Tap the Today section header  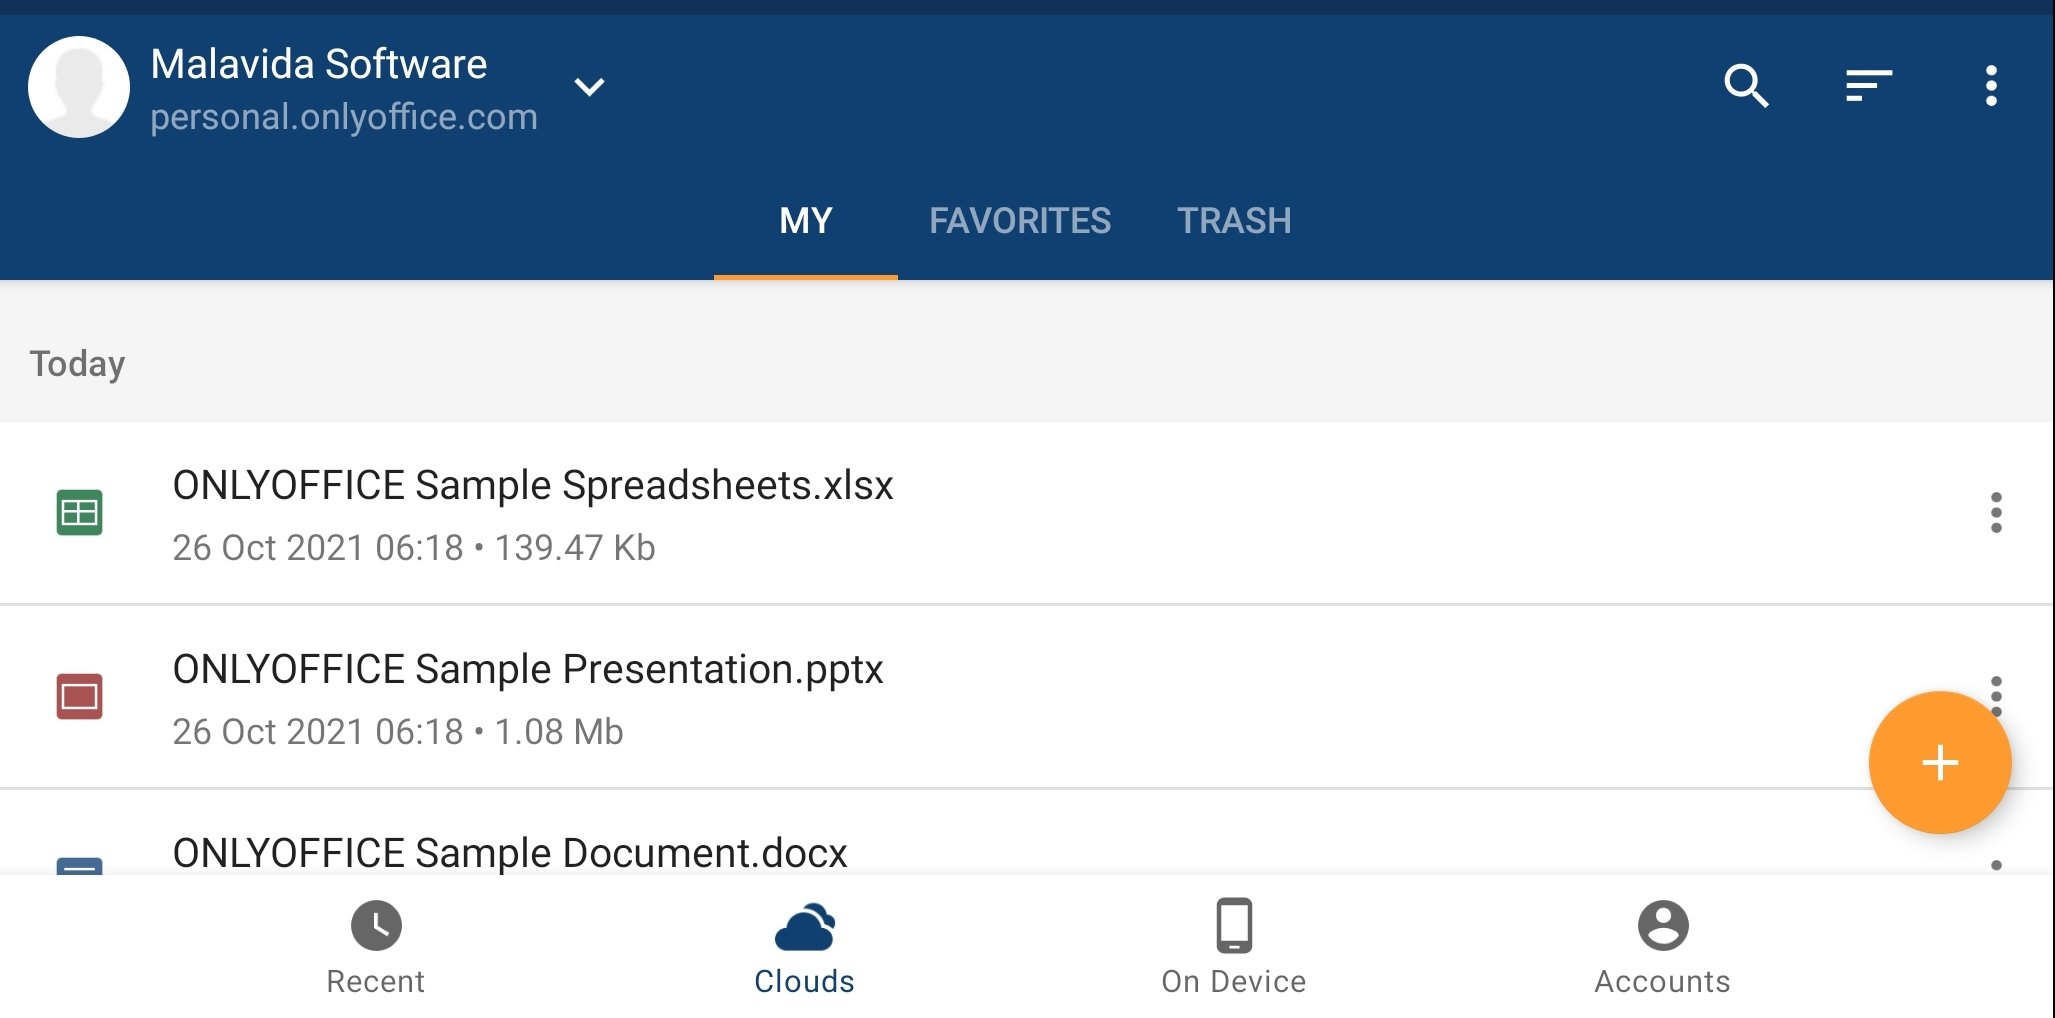(x=77, y=364)
